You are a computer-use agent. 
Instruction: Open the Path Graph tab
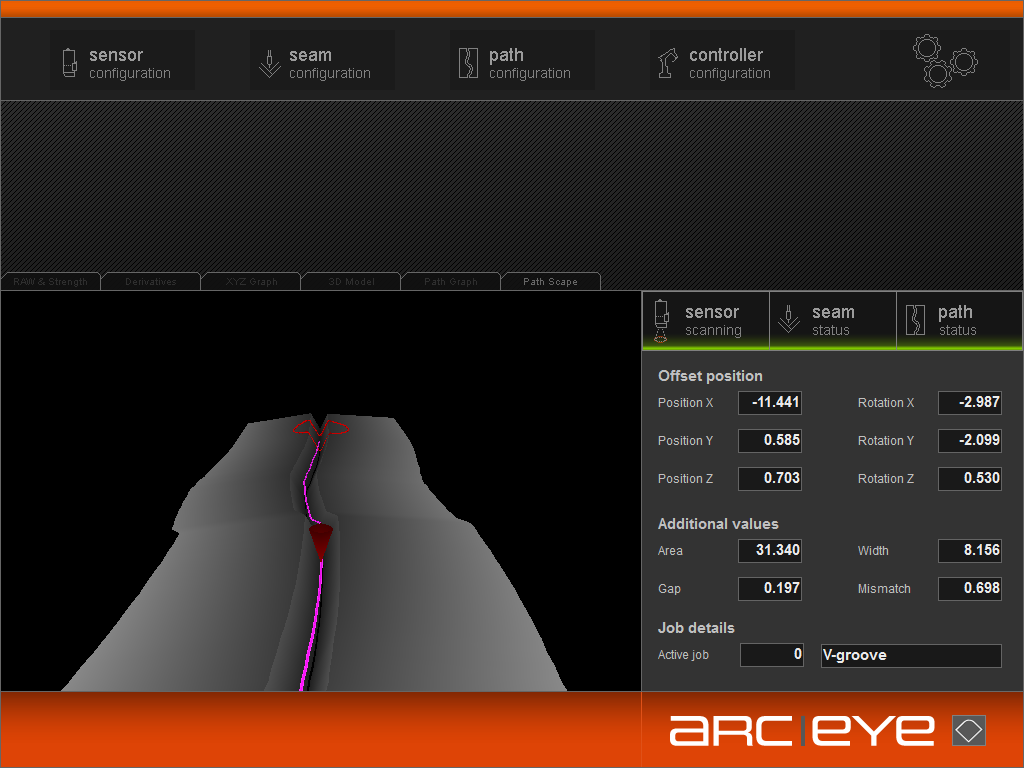coord(451,282)
